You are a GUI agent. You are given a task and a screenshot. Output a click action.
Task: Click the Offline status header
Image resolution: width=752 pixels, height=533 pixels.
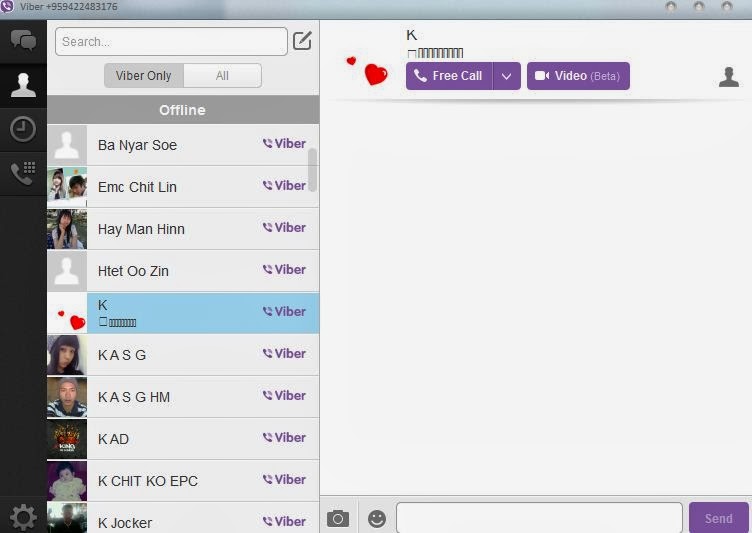[183, 110]
